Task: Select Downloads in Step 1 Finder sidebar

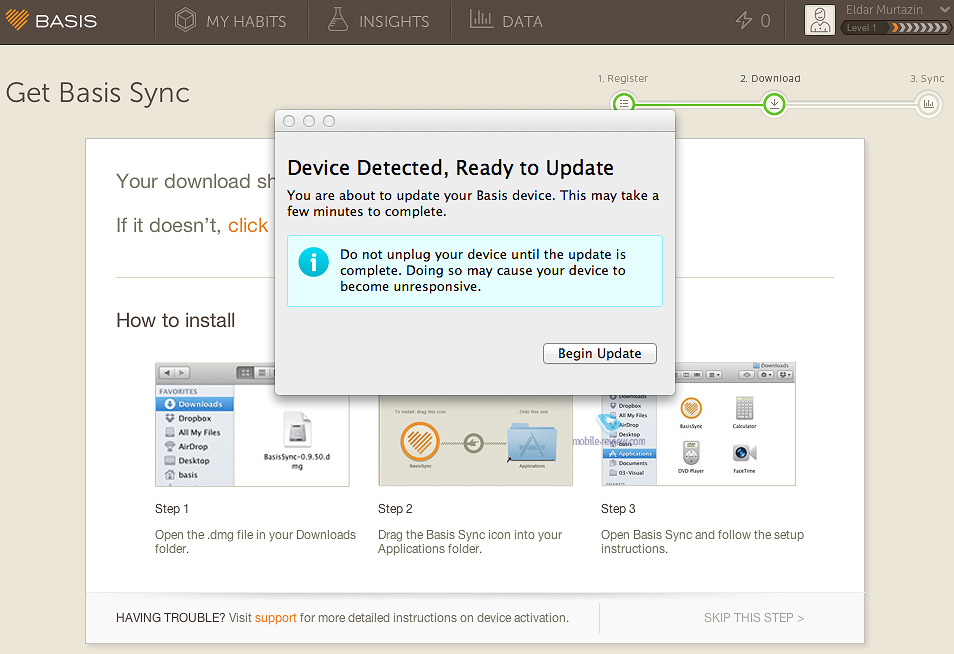Action: point(195,404)
